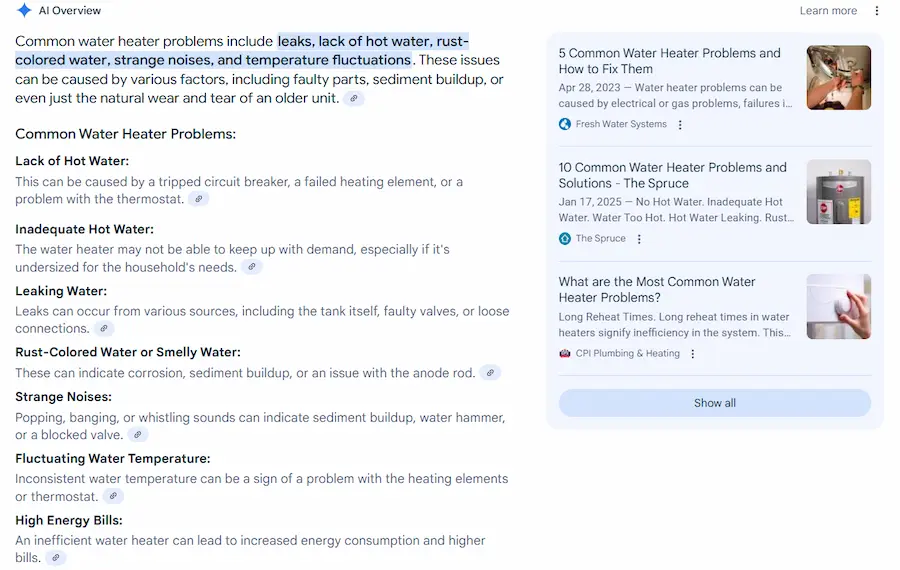900x570 pixels.
Task: Click link icon after Strange Noises text
Action: point(138,435)
